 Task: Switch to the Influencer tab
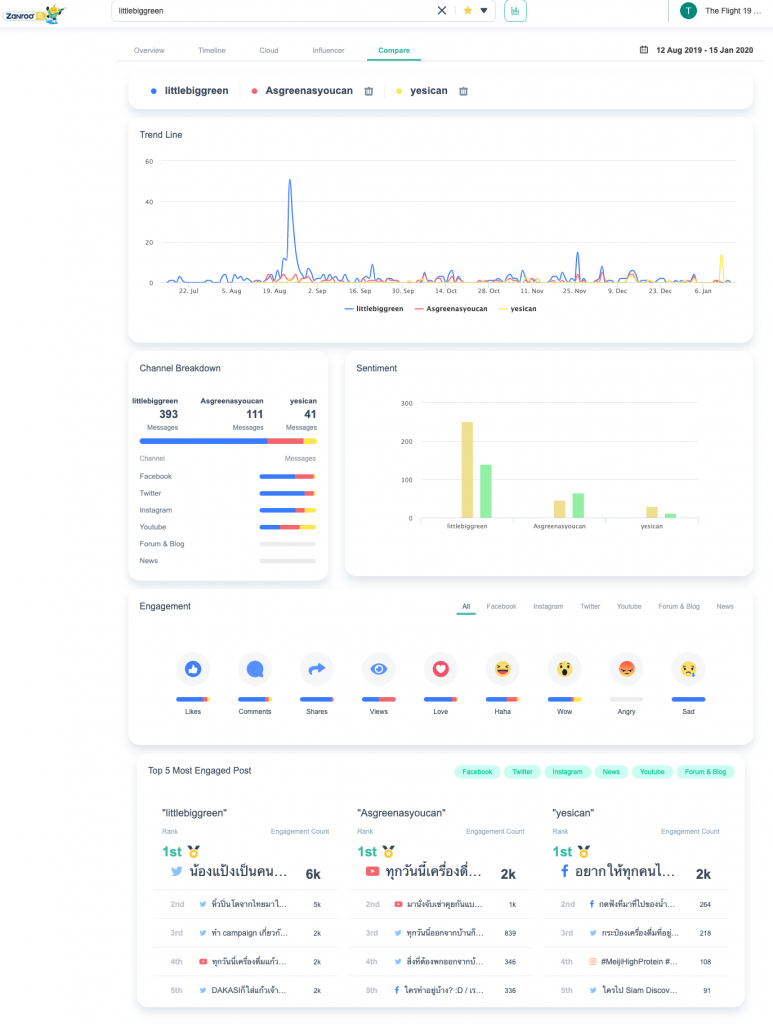tap(328, 50)
